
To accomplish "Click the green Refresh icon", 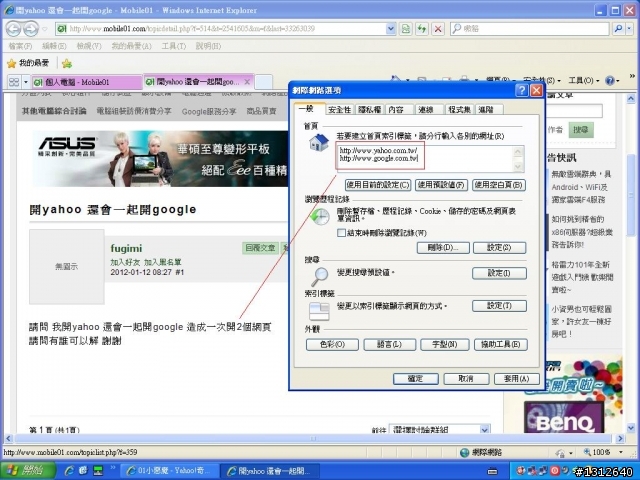I will coord(422,29).
